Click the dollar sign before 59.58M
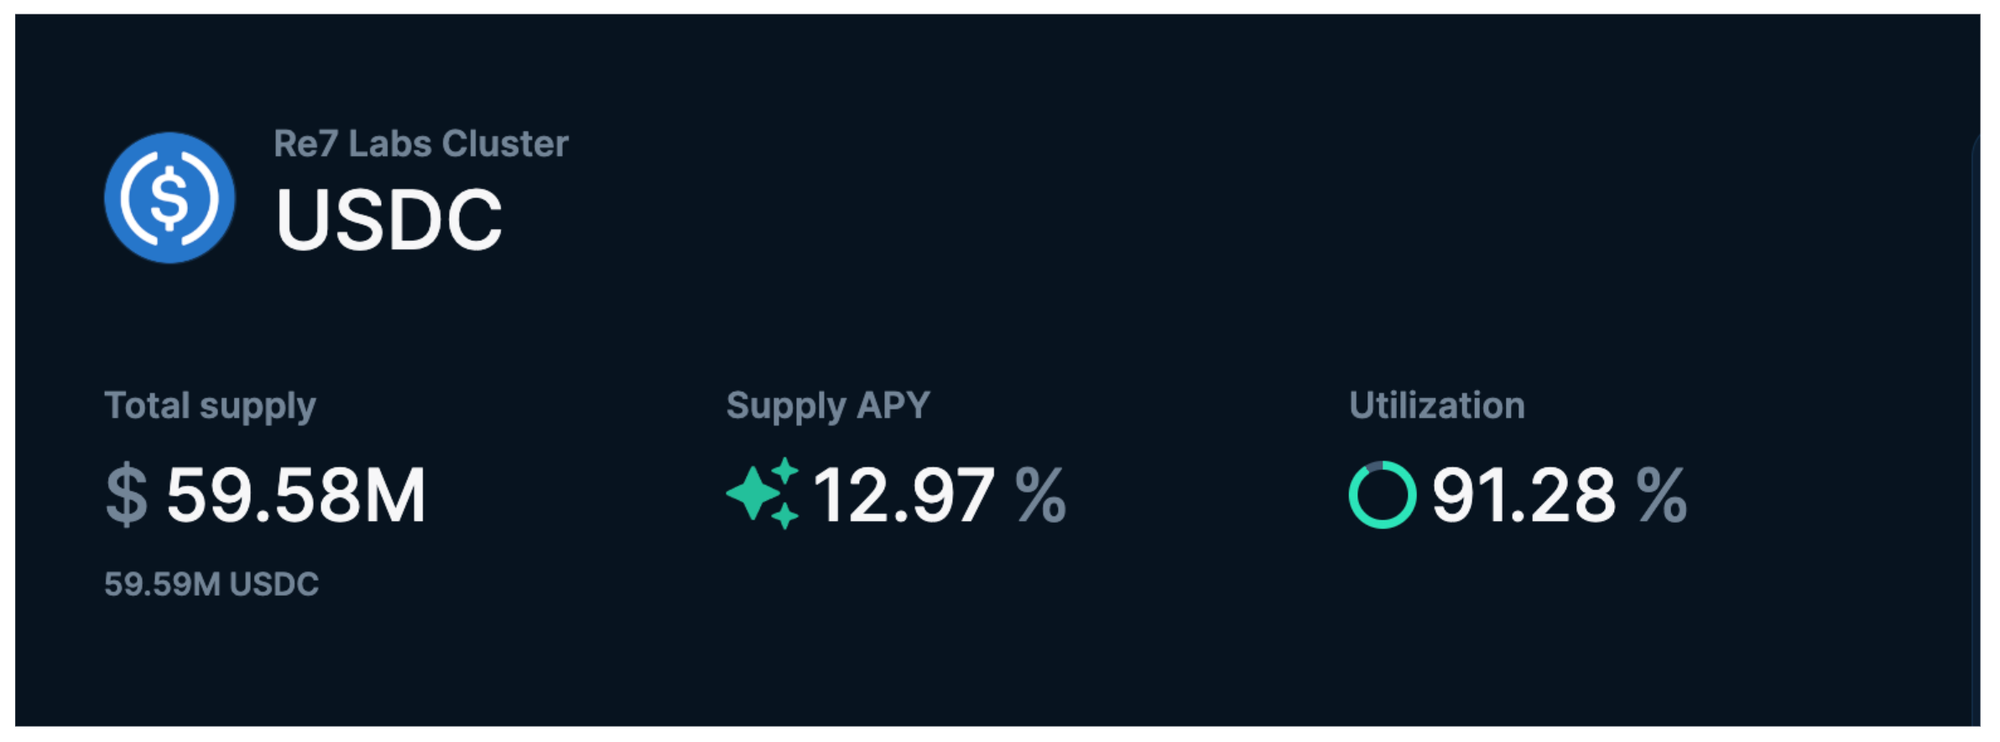2000x742 pixels. [127, 495]
